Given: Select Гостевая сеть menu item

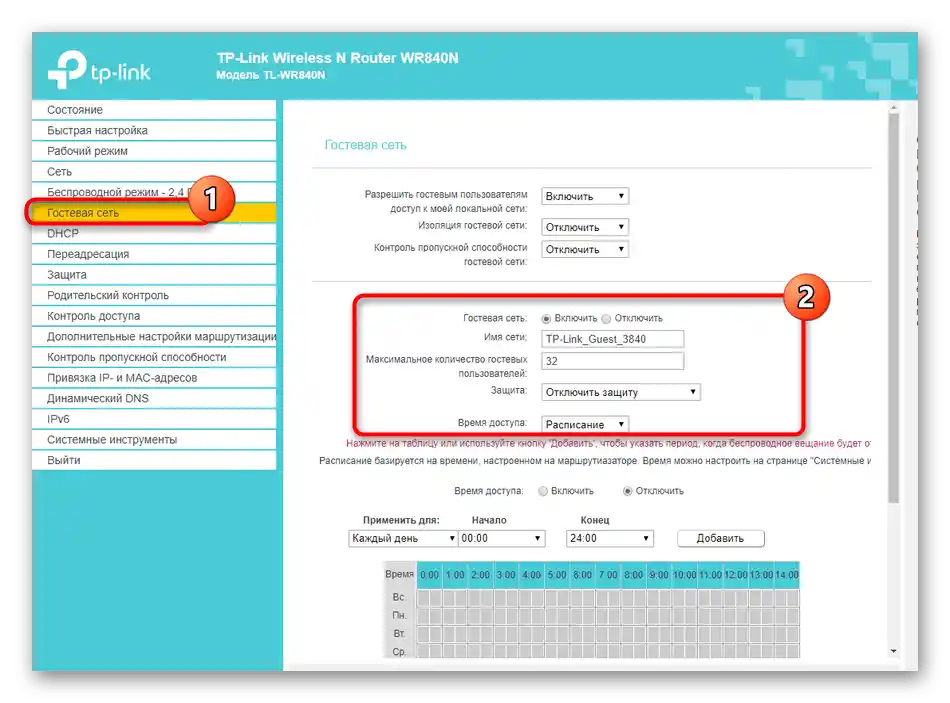Looking at the screenshot, I should tap(154, 213).
